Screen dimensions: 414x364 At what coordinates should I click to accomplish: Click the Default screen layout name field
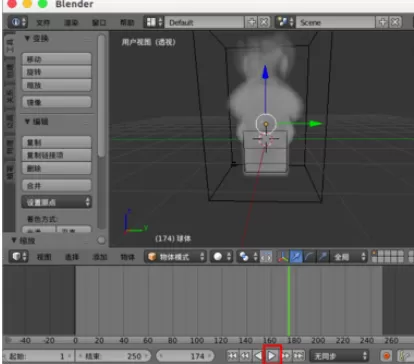204,22
